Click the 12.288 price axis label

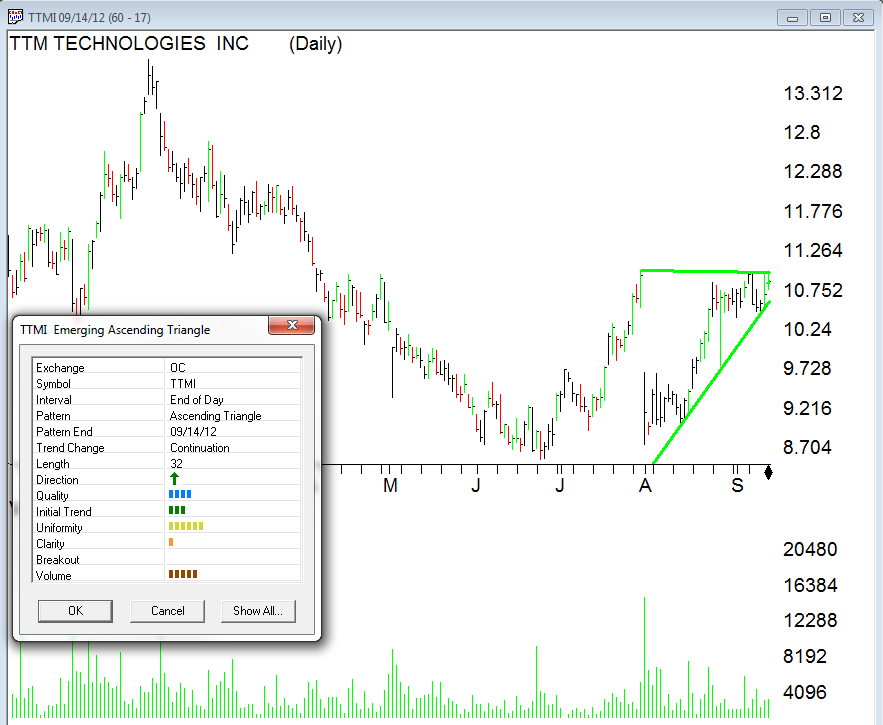click(813, 172)
